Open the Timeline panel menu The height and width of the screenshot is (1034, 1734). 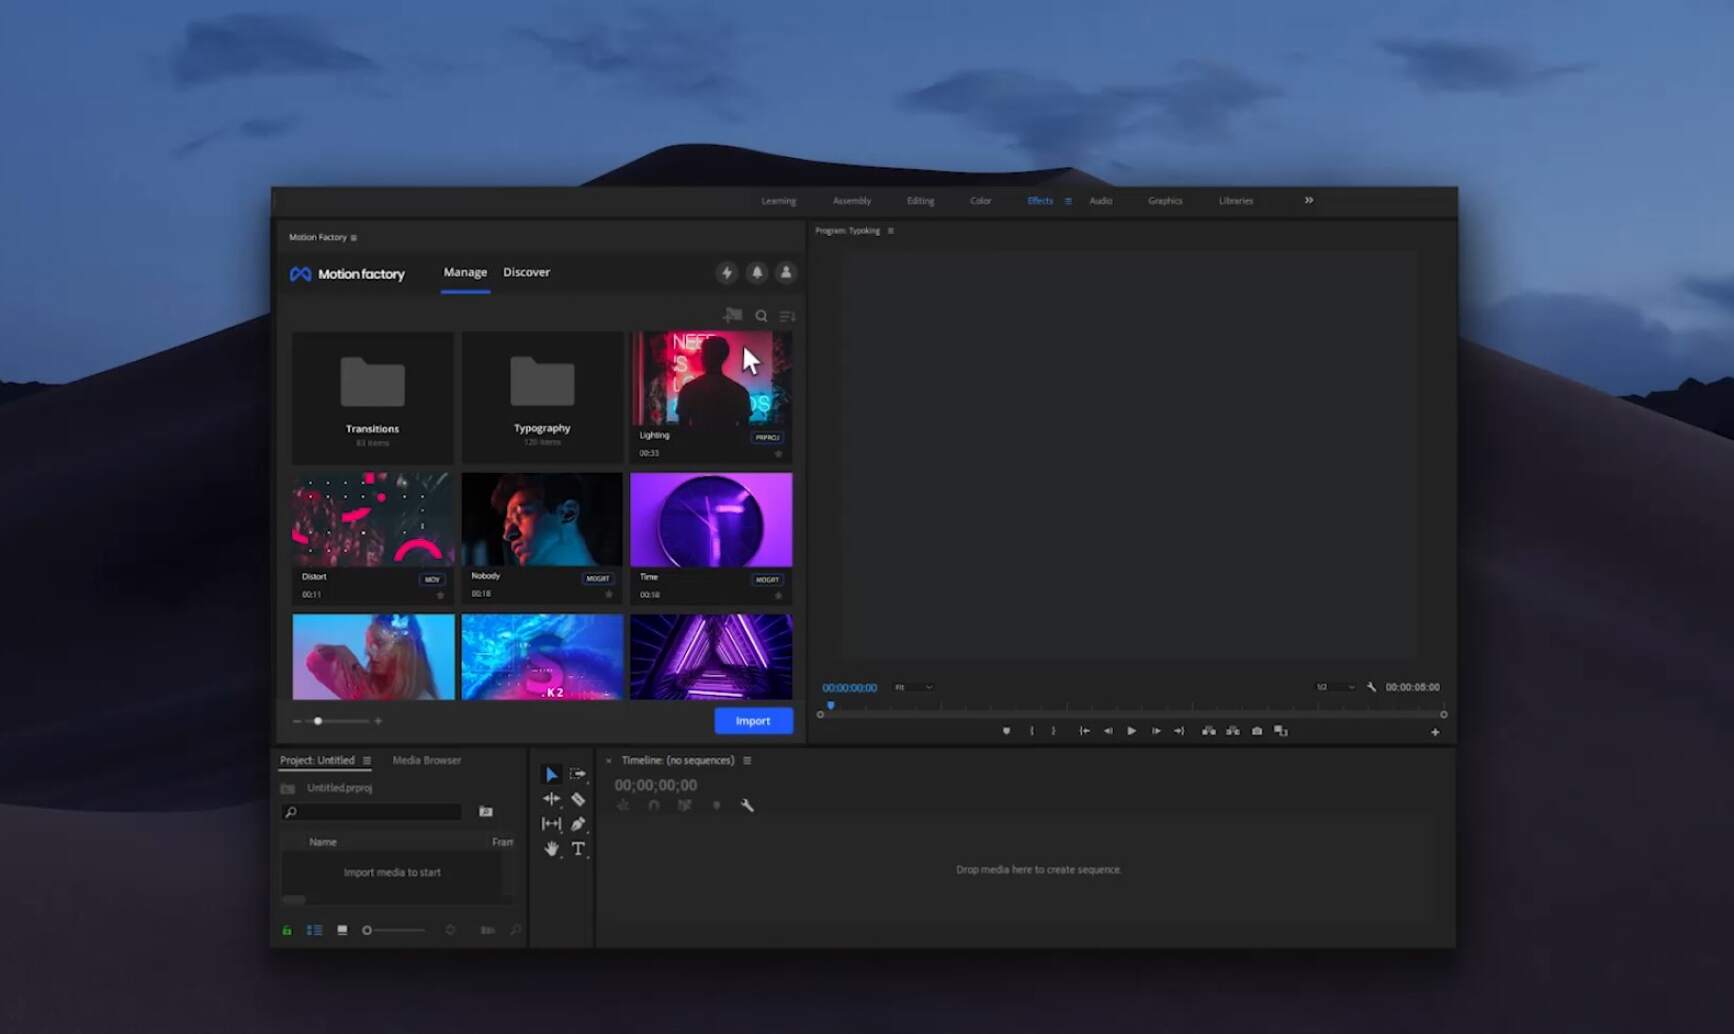point(747,760)
